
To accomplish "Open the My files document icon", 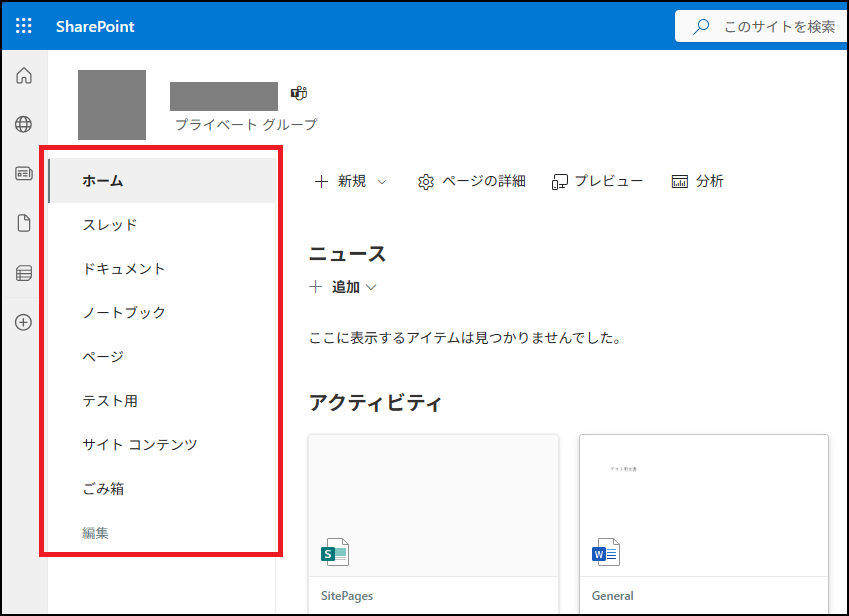I will coord(24,223).
